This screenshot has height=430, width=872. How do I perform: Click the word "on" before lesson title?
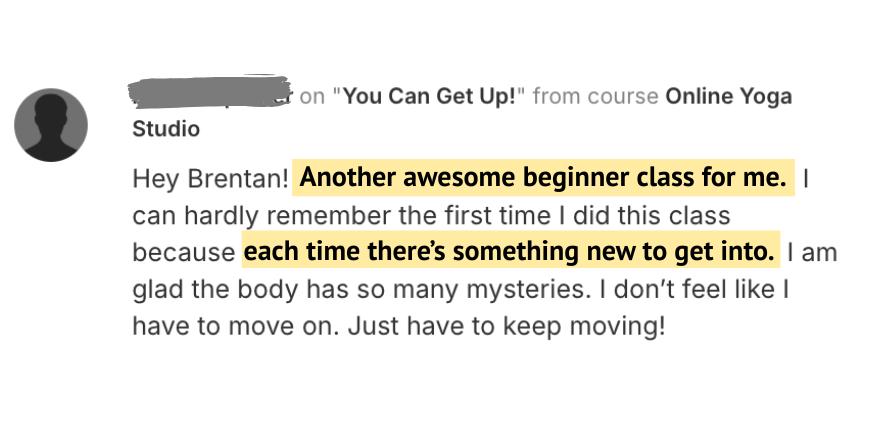click(311, 97)
